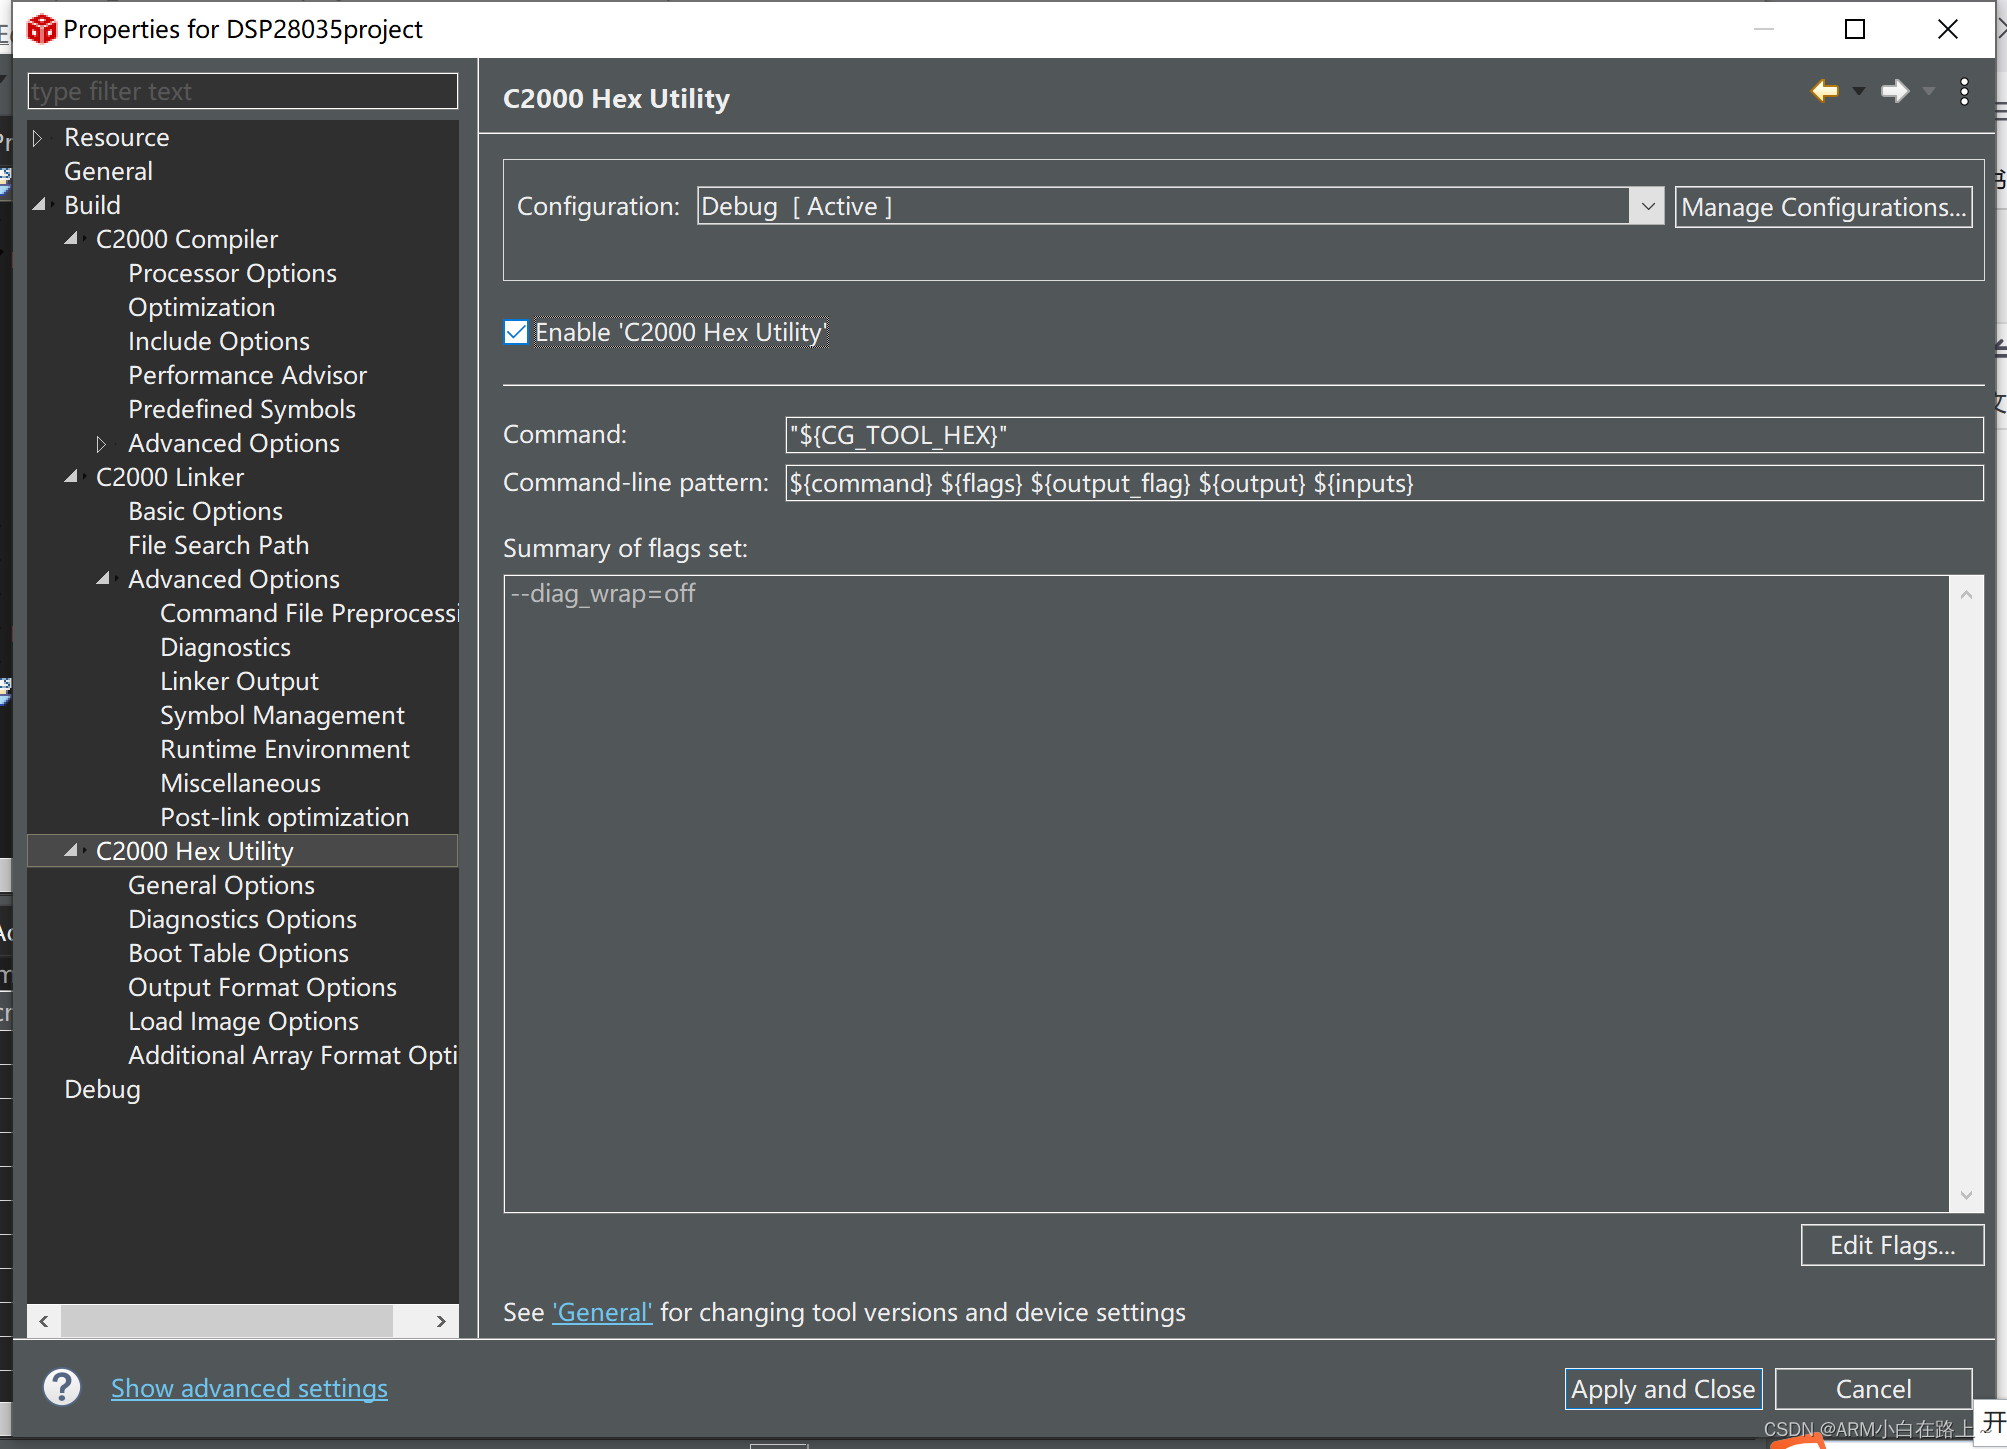Screen dimensions: 2007x1449
Task: Expand the Resource tree node
Action: 38,137
